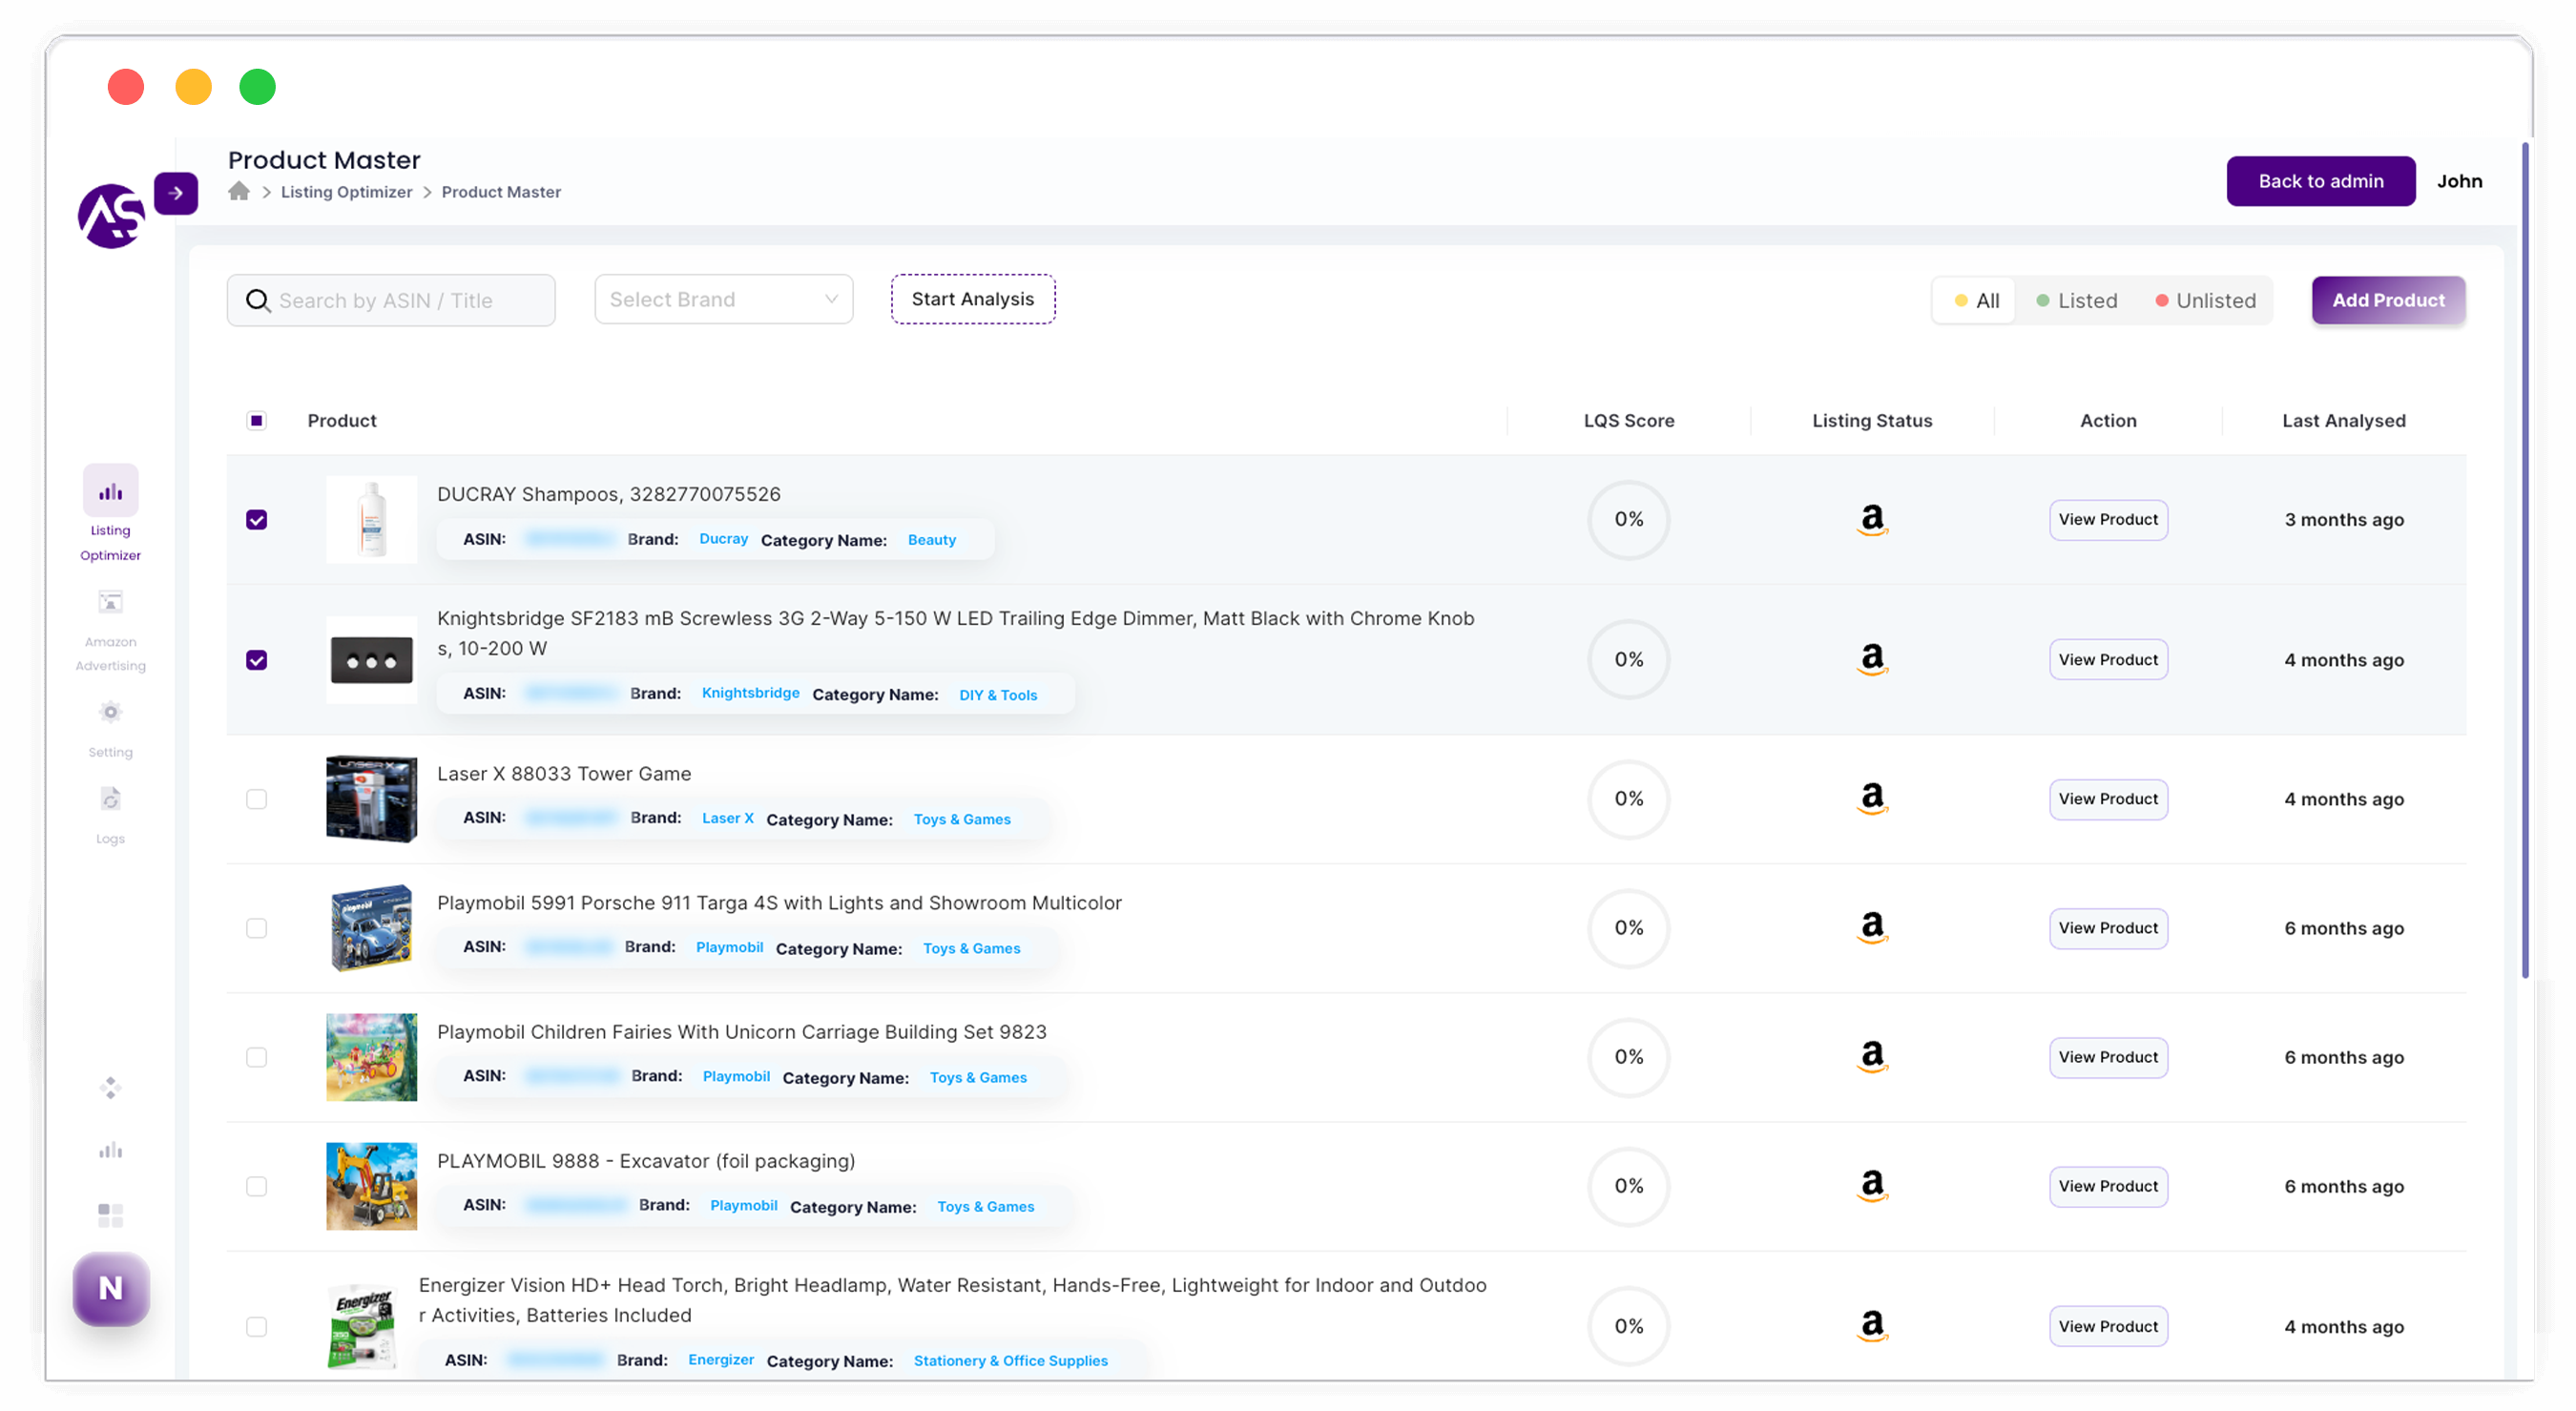The image size is (2576, 1411).
Task: Click the page vertical scrollbar
Action: (2525, 560)
